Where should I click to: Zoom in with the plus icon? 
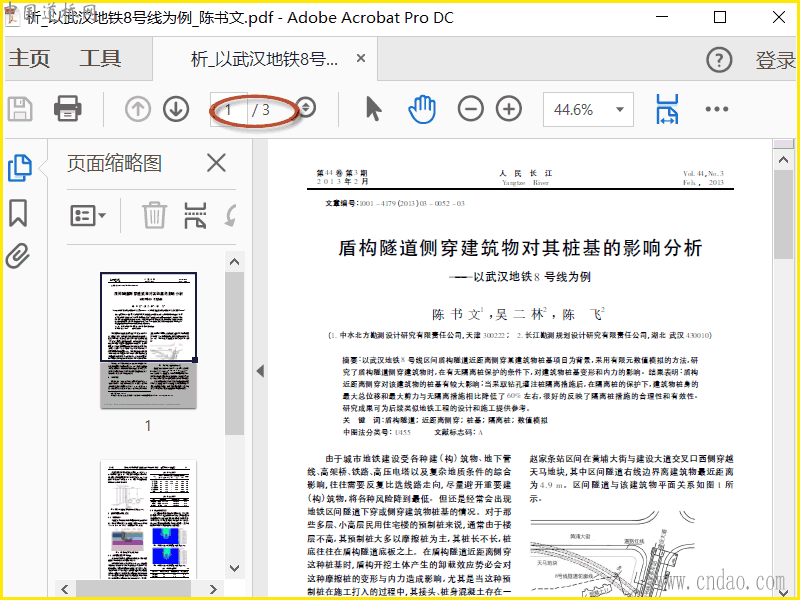509,109
